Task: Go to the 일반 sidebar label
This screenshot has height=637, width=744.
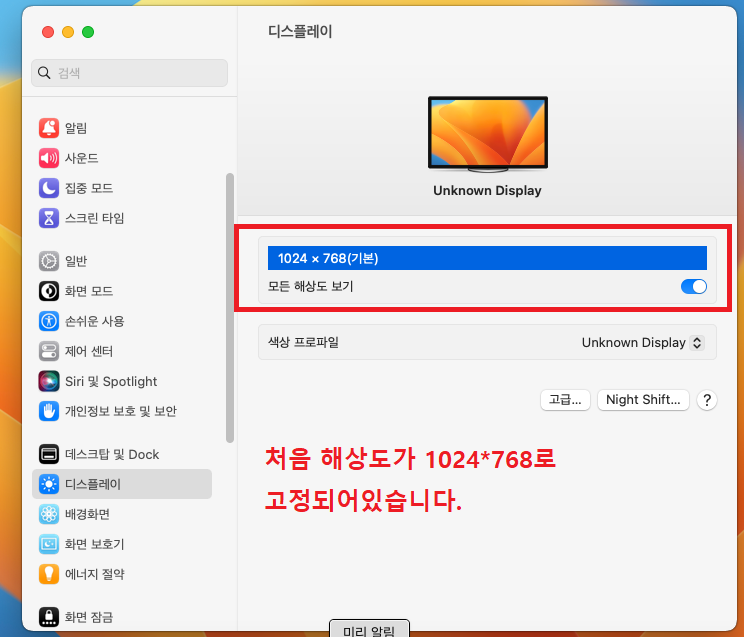Action: click(76, 261)
